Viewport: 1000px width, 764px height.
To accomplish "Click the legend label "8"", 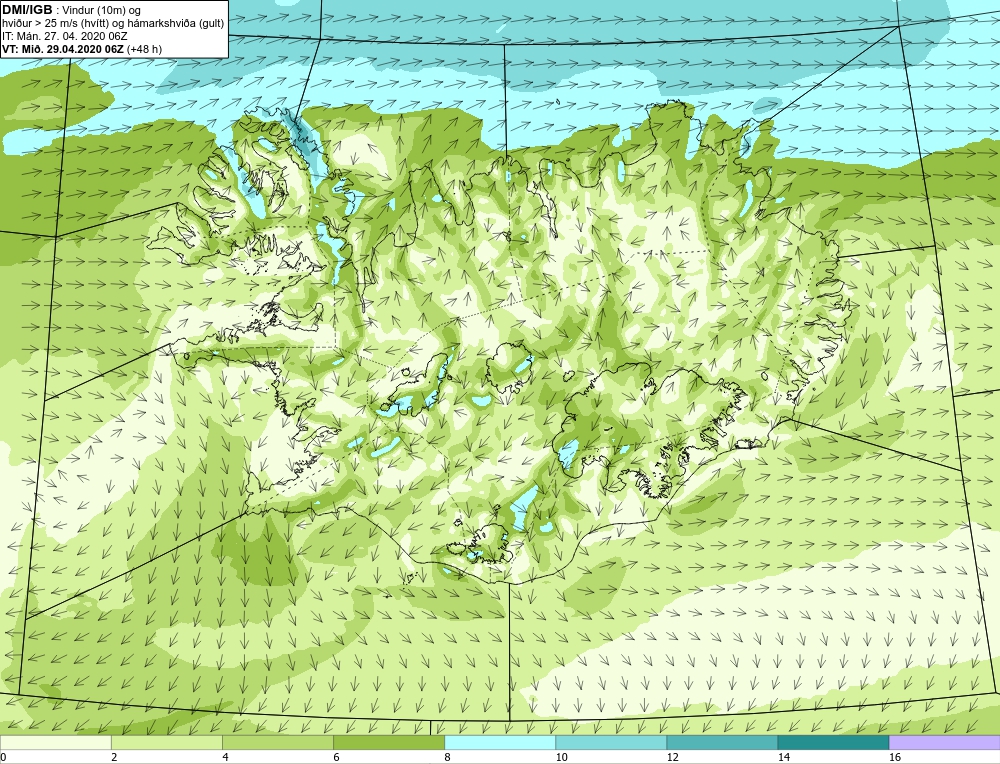I will [448, 757].
